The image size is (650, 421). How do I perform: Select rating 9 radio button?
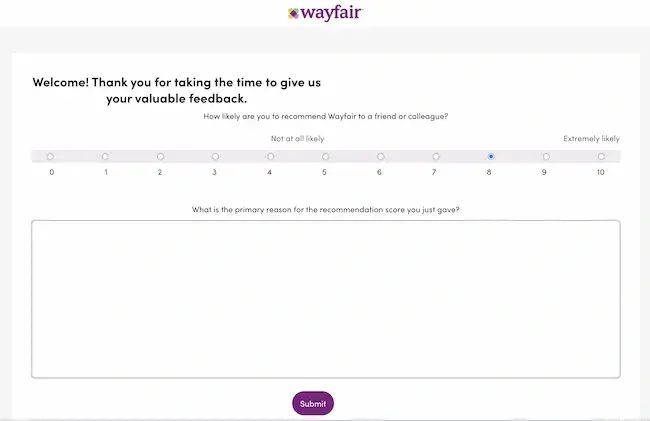[x=546, y=157]
